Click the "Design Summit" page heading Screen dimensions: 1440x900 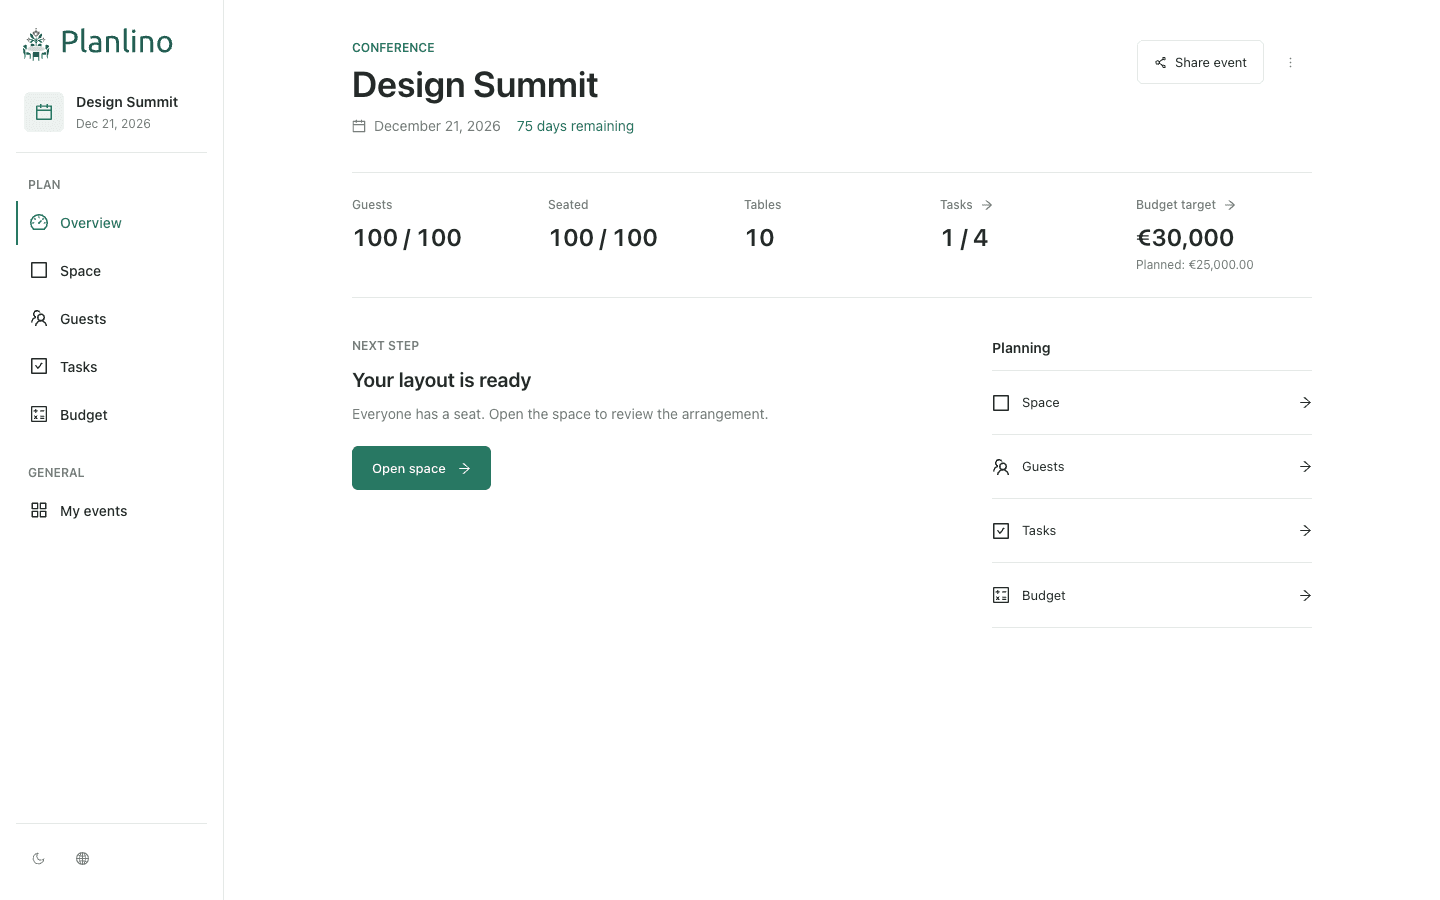tap(475, 85)
